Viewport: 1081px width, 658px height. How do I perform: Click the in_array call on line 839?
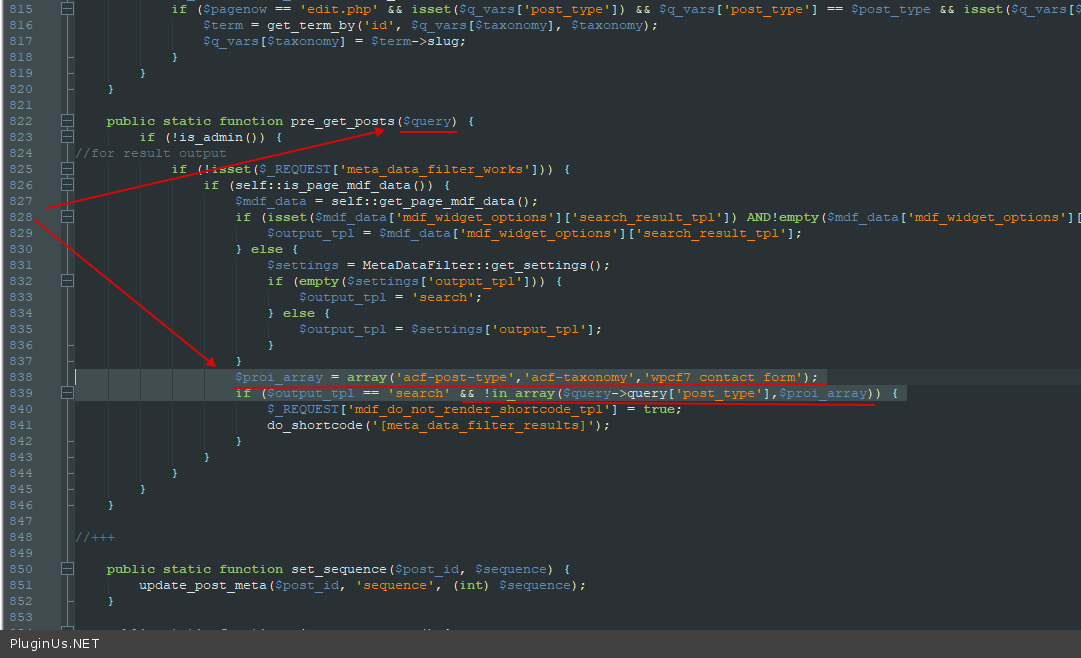point(520,393)
